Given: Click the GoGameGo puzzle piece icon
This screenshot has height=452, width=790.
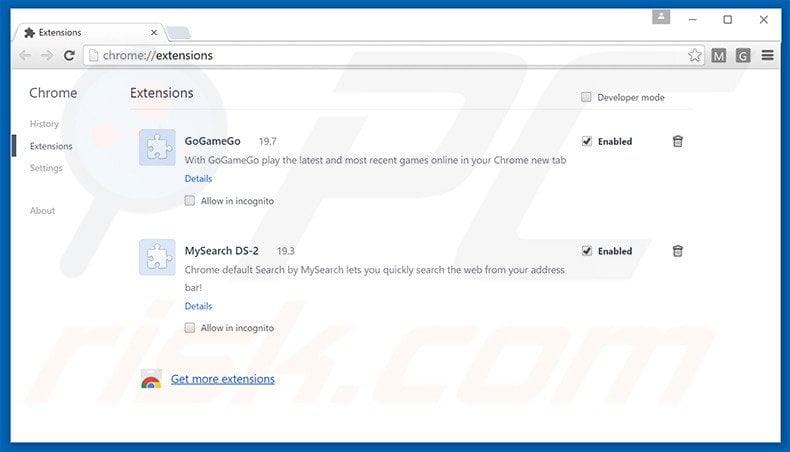Looking at the screenshot, I should (157, 148).
